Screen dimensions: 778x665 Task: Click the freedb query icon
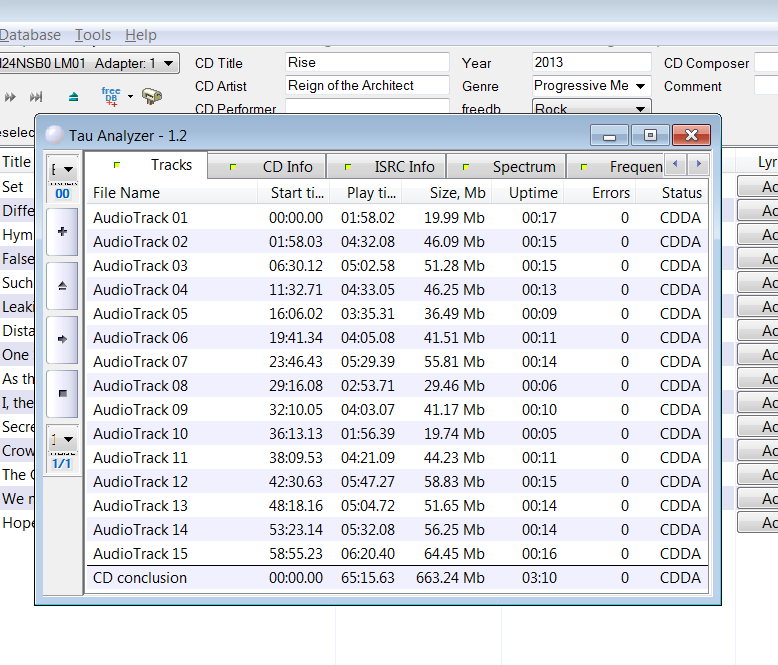pyautogui.click(x=111, y=96)
